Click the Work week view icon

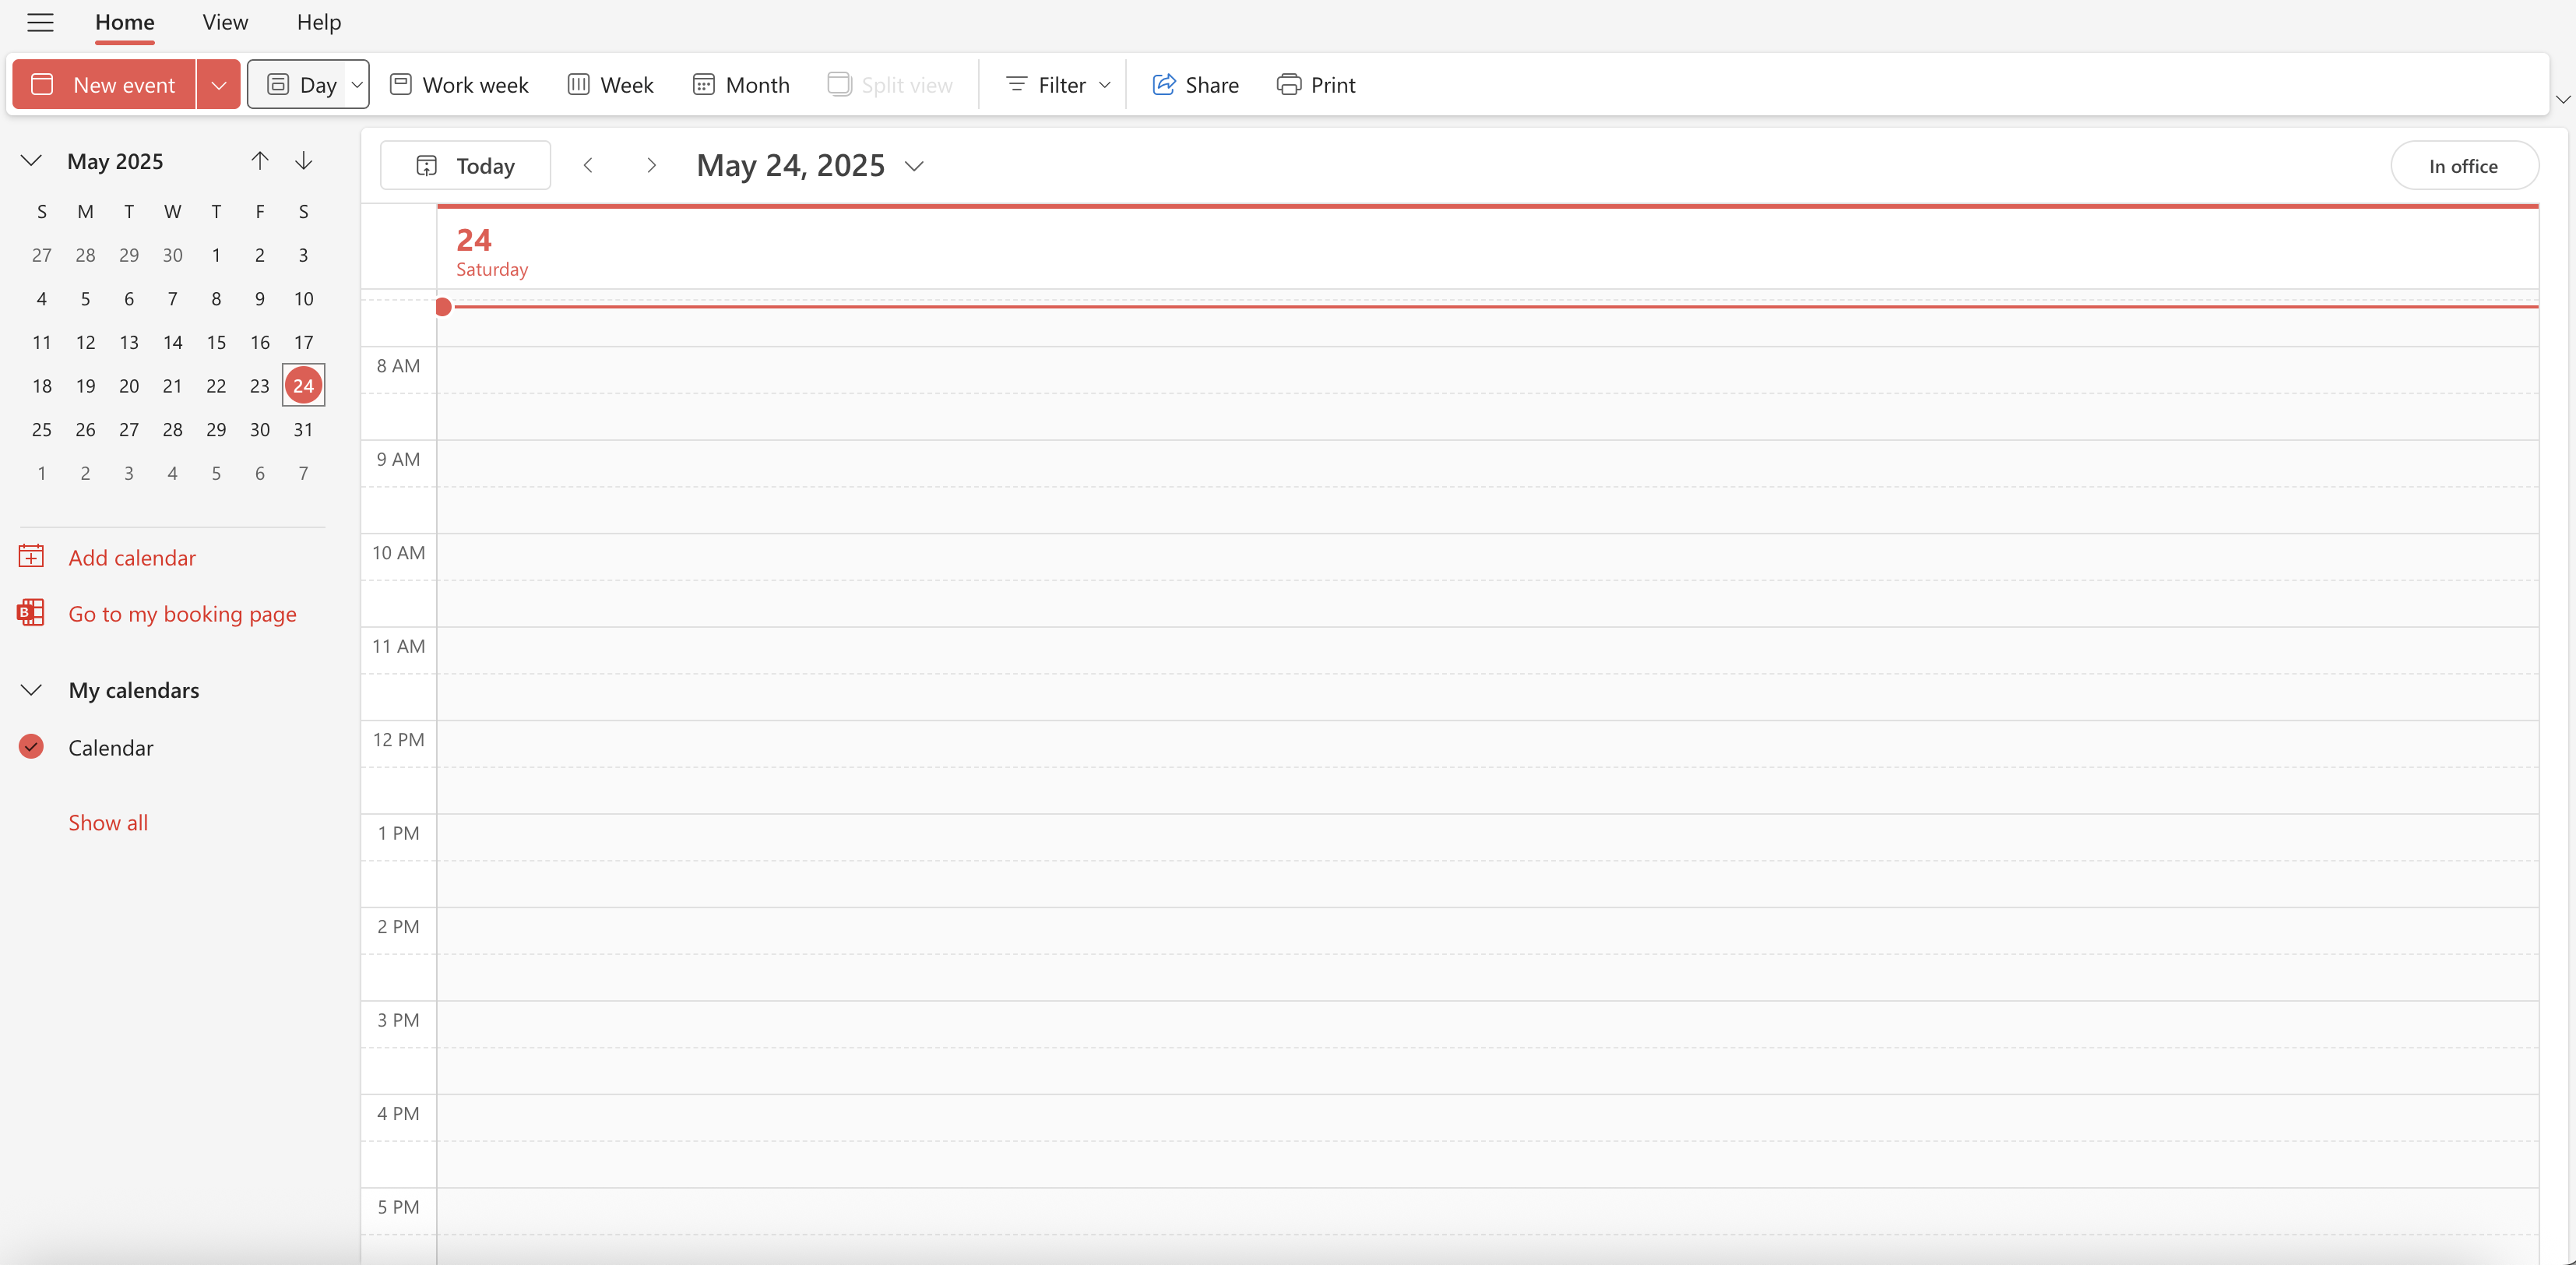[x=401, y=84]
